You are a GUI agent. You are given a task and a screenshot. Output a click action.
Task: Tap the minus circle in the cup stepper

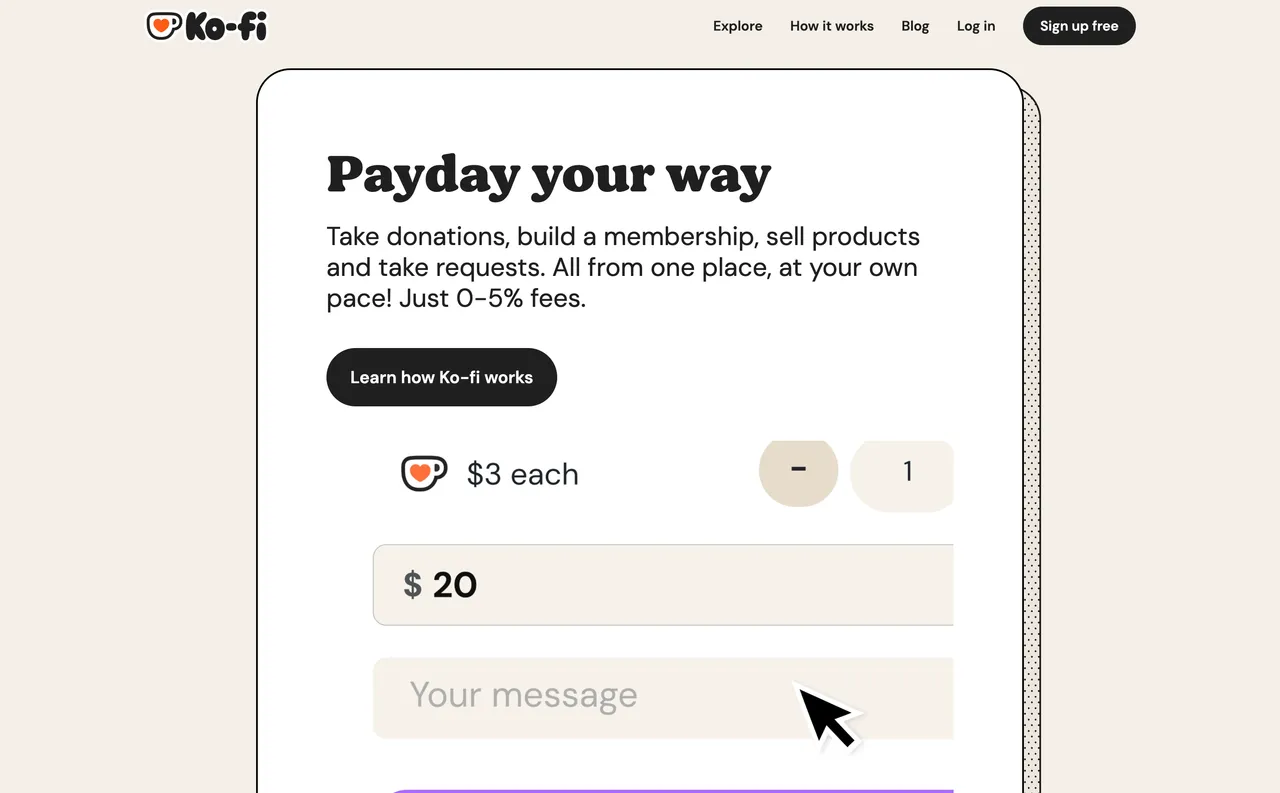tap(798, 471)
